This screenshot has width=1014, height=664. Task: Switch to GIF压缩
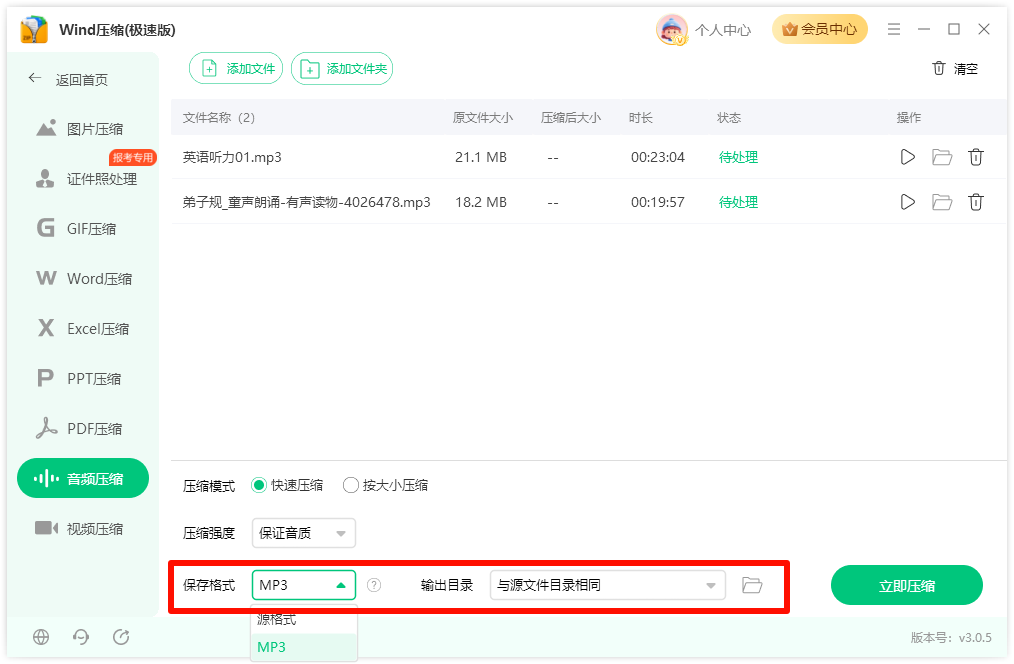(83, 229)
